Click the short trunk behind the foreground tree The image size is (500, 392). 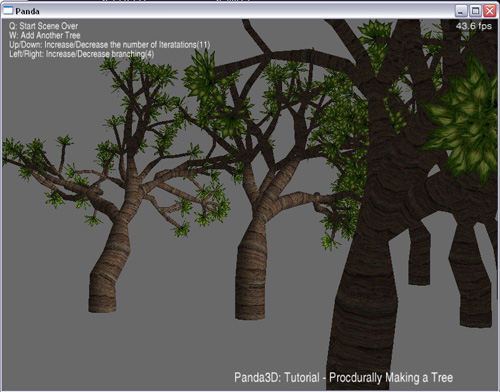pyautogui.click(x=419, y=257)
